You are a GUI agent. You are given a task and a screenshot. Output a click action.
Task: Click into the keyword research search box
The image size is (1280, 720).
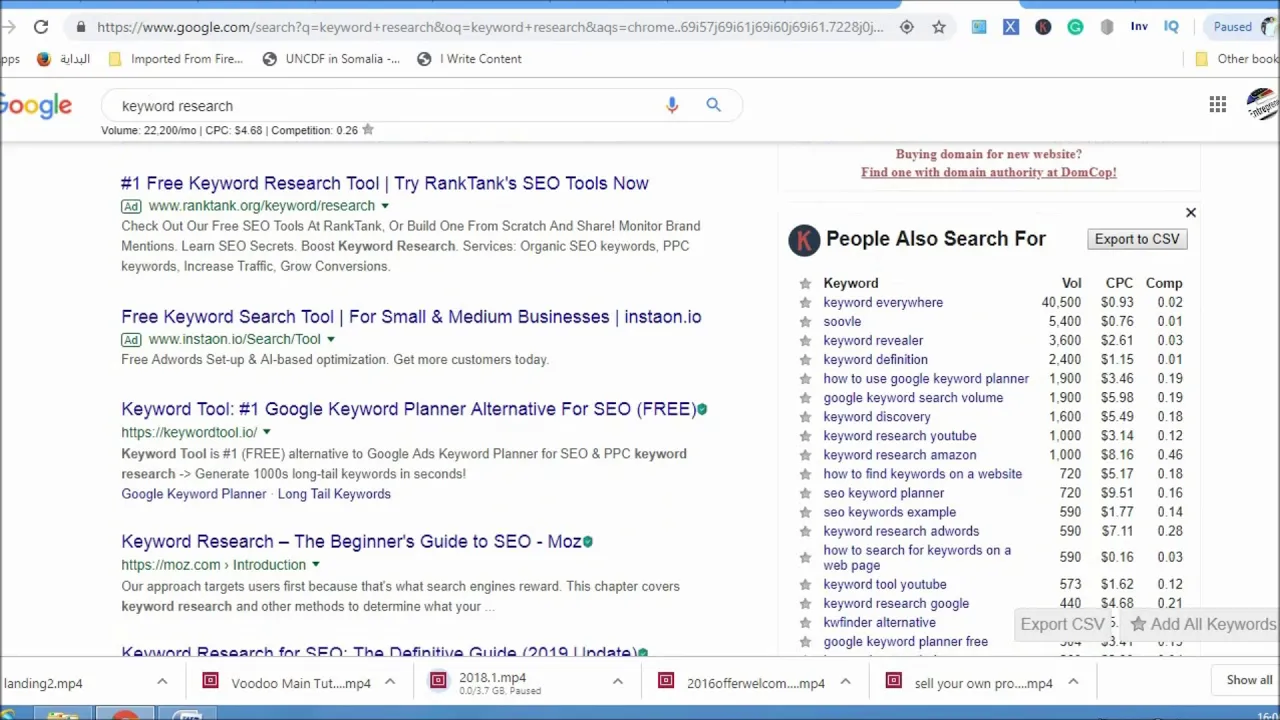pyautogui.click(x=385, y=106)
